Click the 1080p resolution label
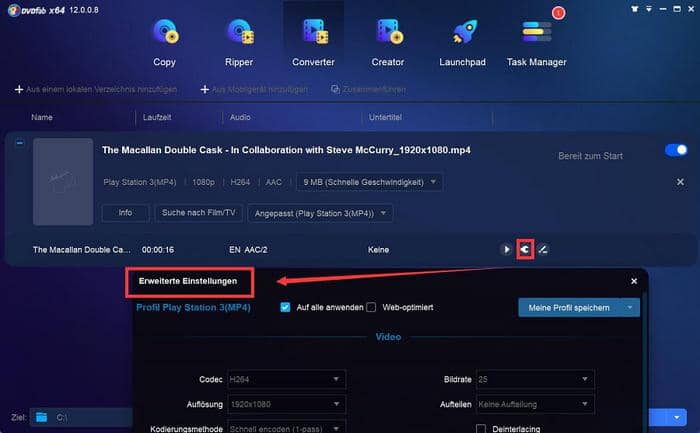700x433 pixels. pos(204,182)
